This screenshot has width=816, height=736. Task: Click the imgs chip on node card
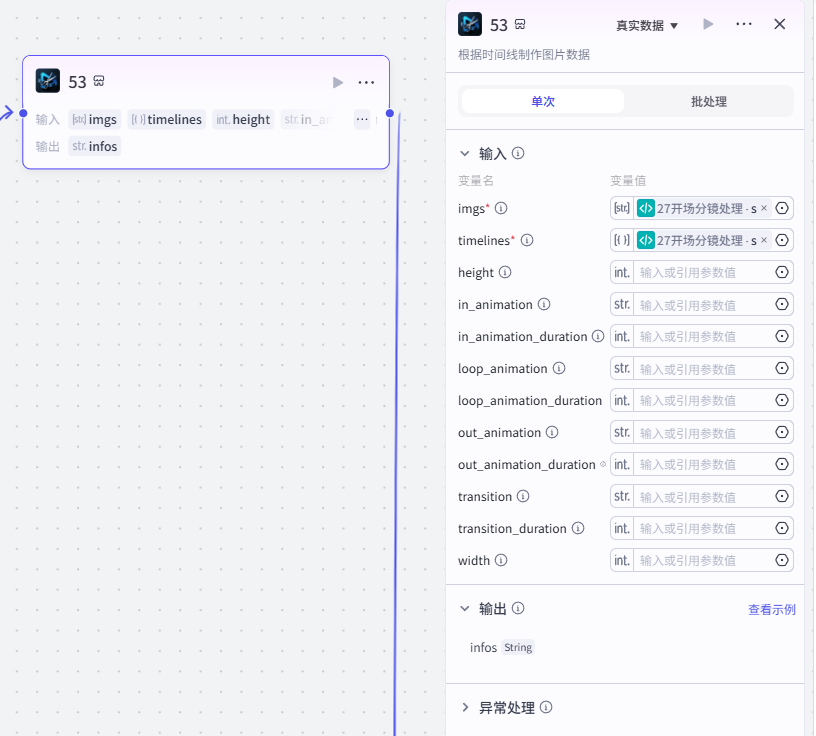click(94, 119)
